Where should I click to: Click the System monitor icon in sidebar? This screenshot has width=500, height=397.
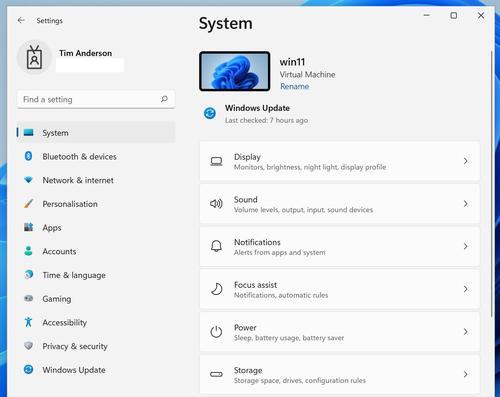(x=29, y=133)
